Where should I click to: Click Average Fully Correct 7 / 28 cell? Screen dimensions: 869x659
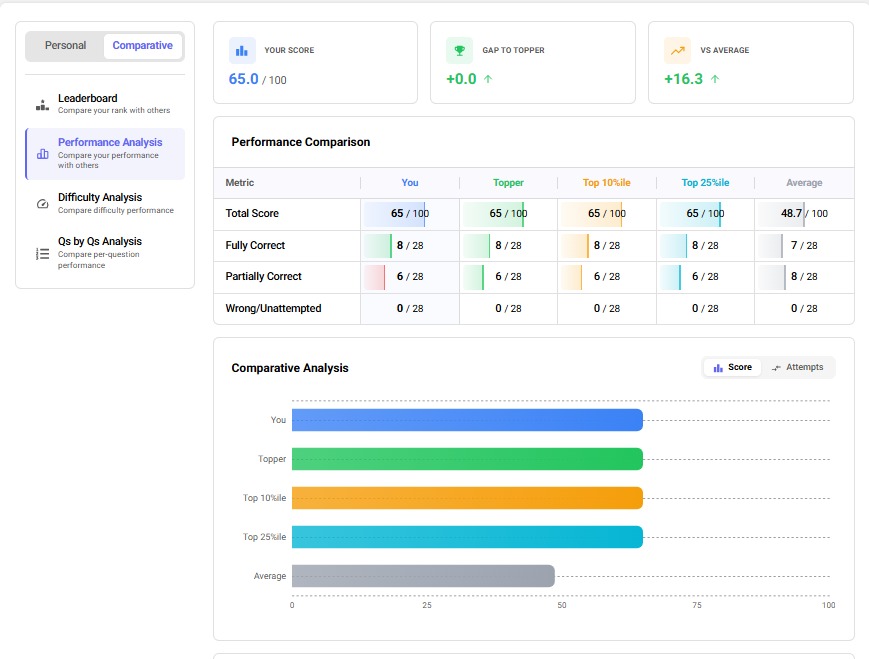click(804, 246)
